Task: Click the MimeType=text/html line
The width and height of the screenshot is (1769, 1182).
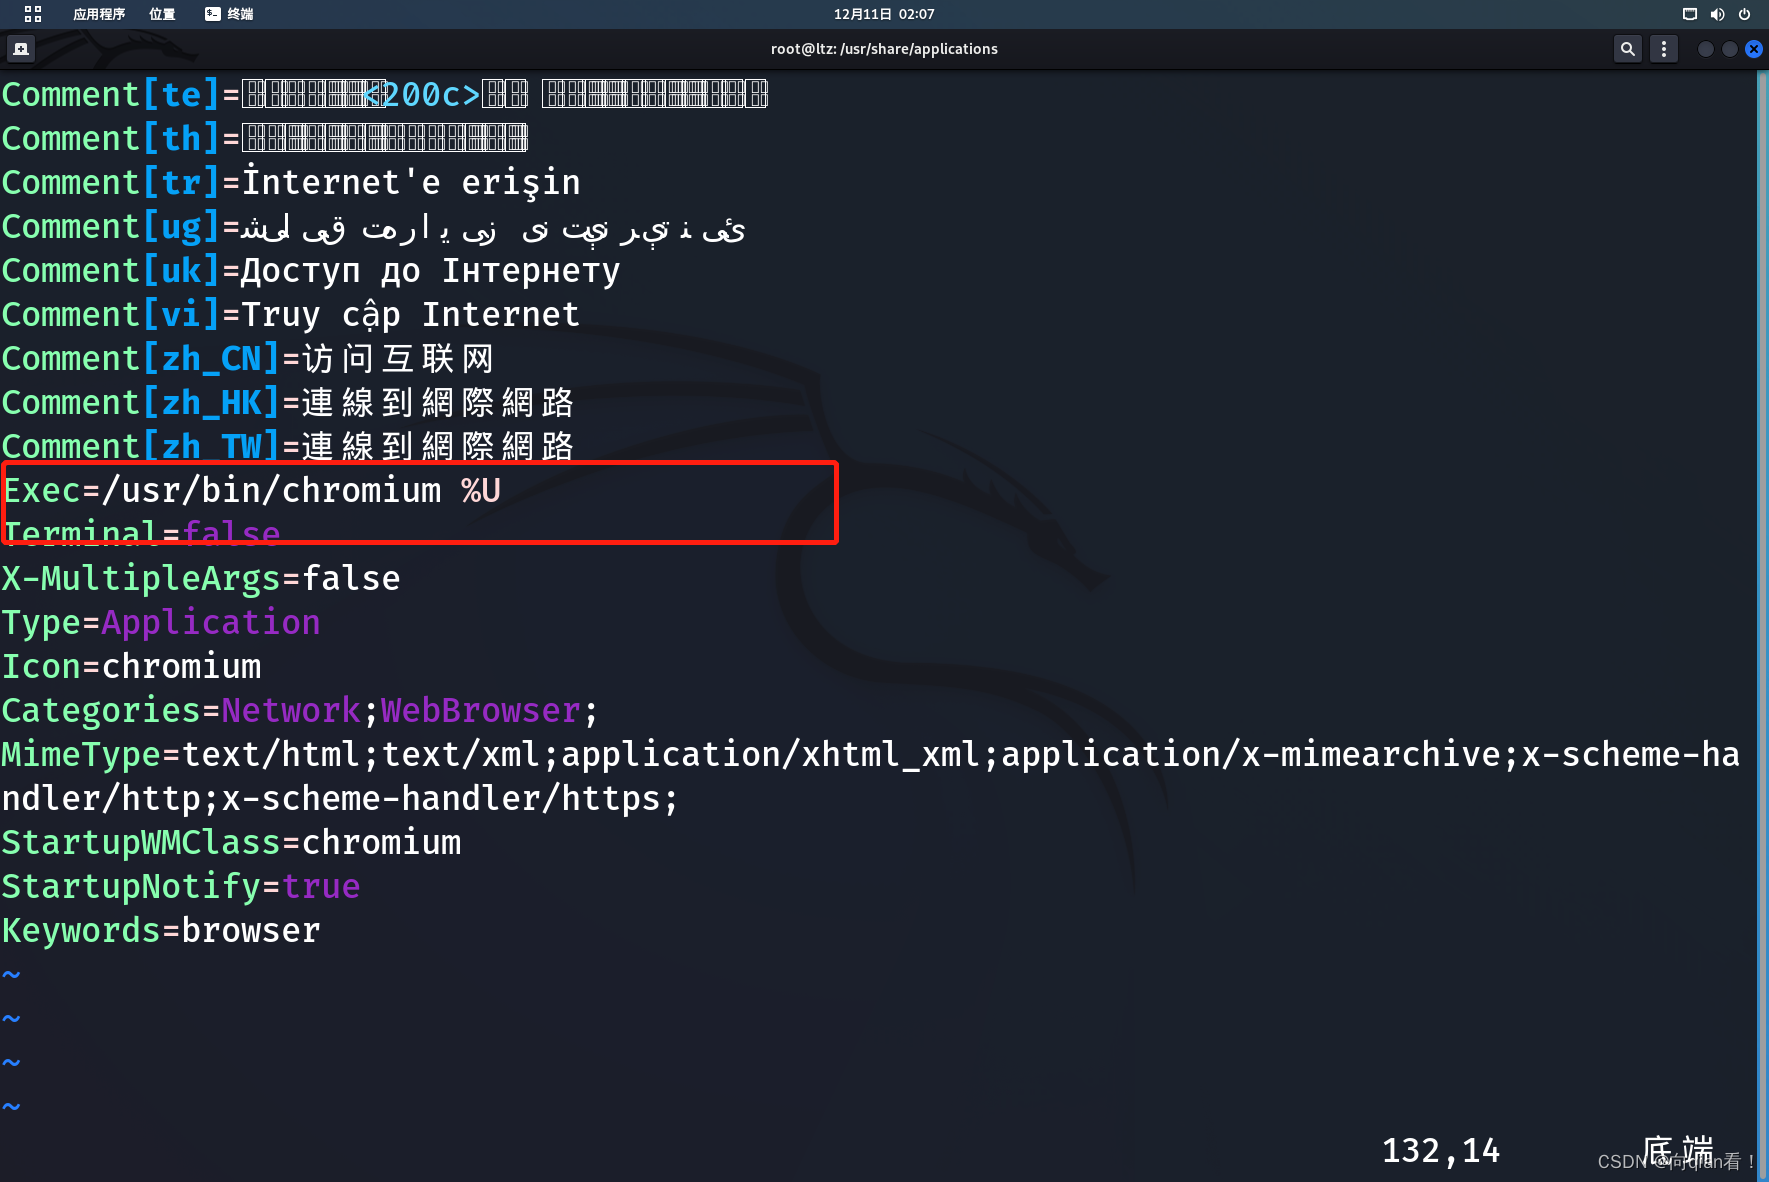Action: (870, 754)
